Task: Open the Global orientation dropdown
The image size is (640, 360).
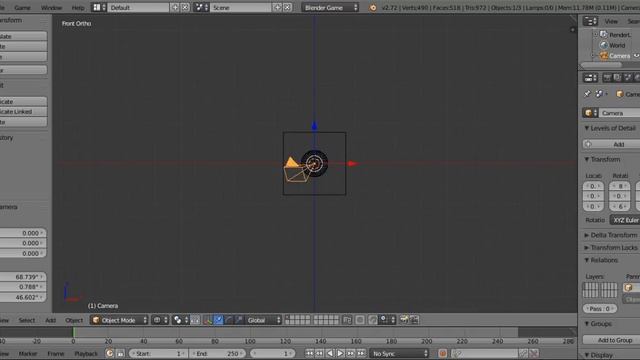Action: (x=263, y=320)
